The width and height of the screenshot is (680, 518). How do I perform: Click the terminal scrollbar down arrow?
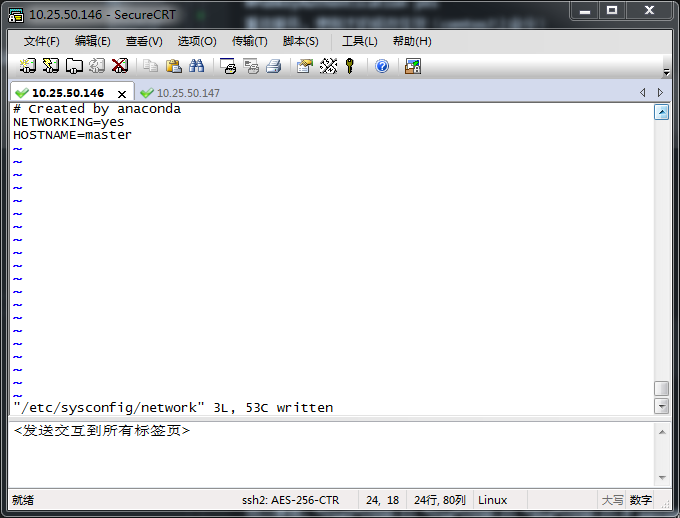pyautogui.click(x=661, y=406)
